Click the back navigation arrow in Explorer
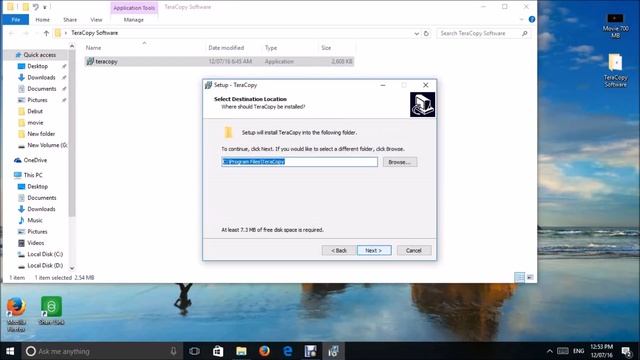640x360 pixels. (x=11, y=33)
